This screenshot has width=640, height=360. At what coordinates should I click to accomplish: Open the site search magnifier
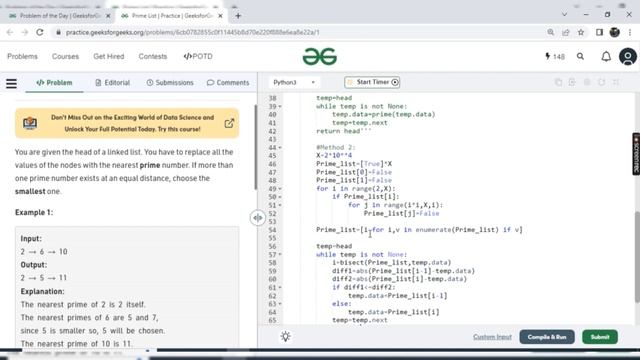(x=580, y=56)
